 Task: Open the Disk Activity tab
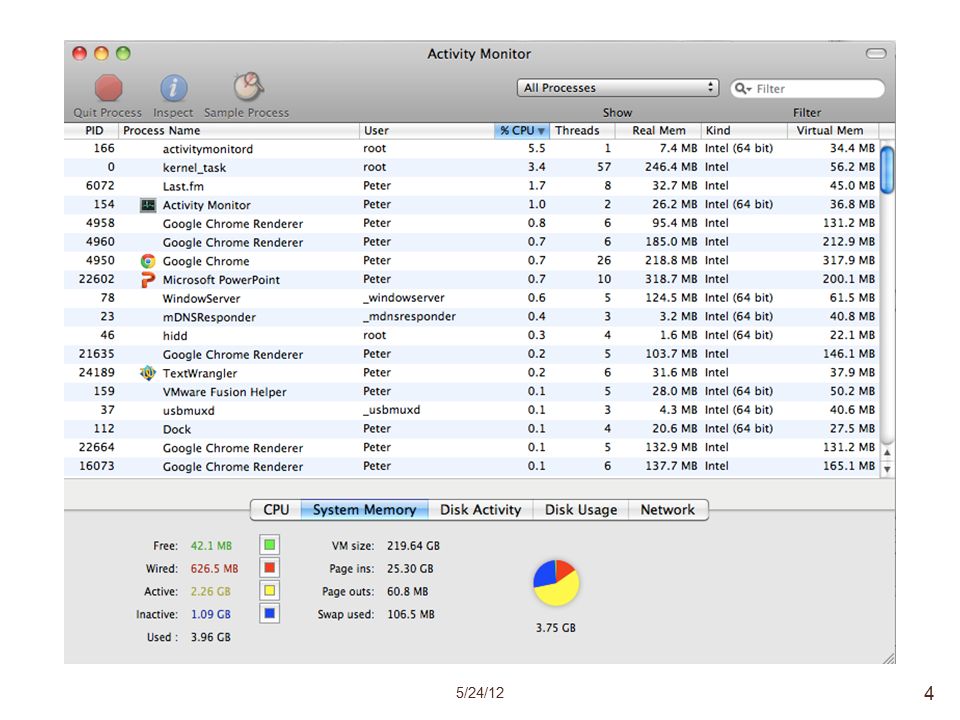pyautogui.click(x=481, y=510)
